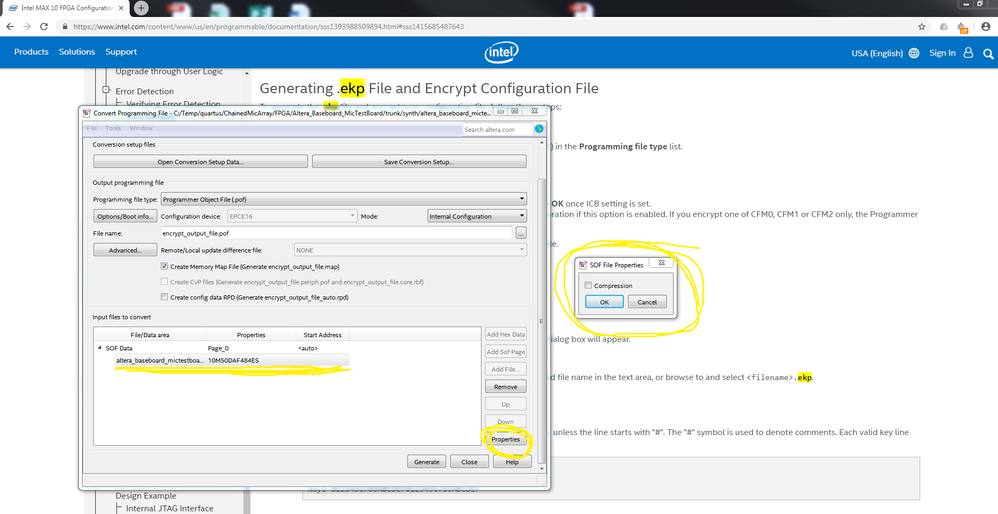This screenshot has width=998, height=514.
Task: Go back in the browser
Action: [x=10, y=27]
